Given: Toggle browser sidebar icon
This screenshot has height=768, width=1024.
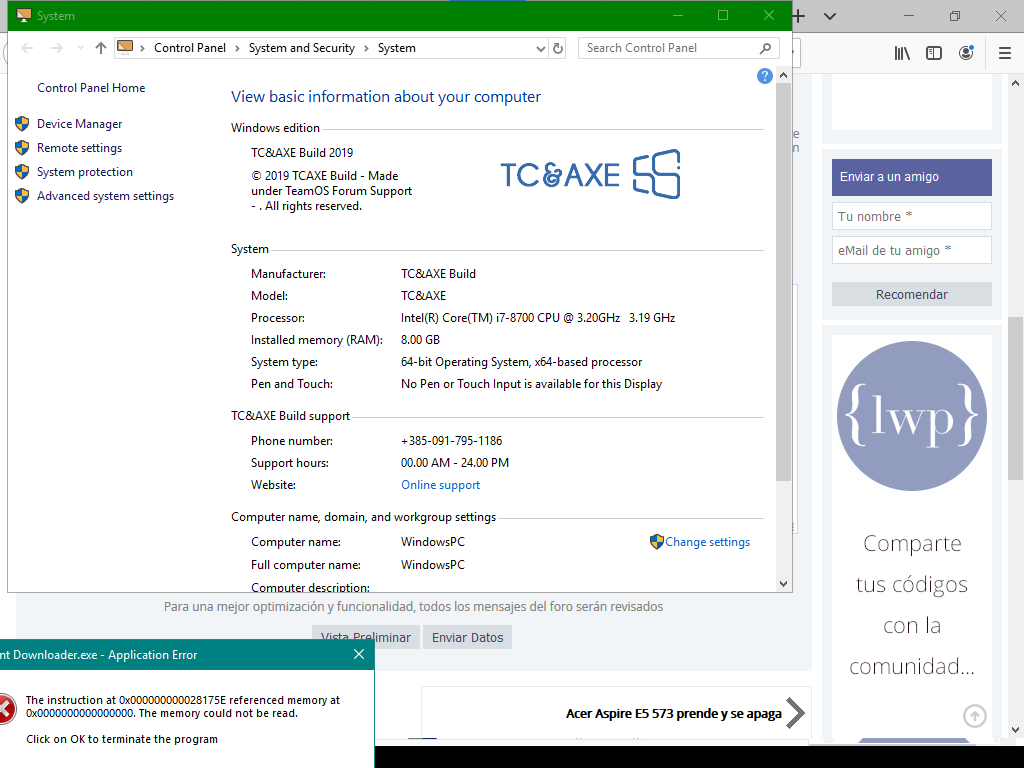Looking at the screenshot, I should click(934, 53).
